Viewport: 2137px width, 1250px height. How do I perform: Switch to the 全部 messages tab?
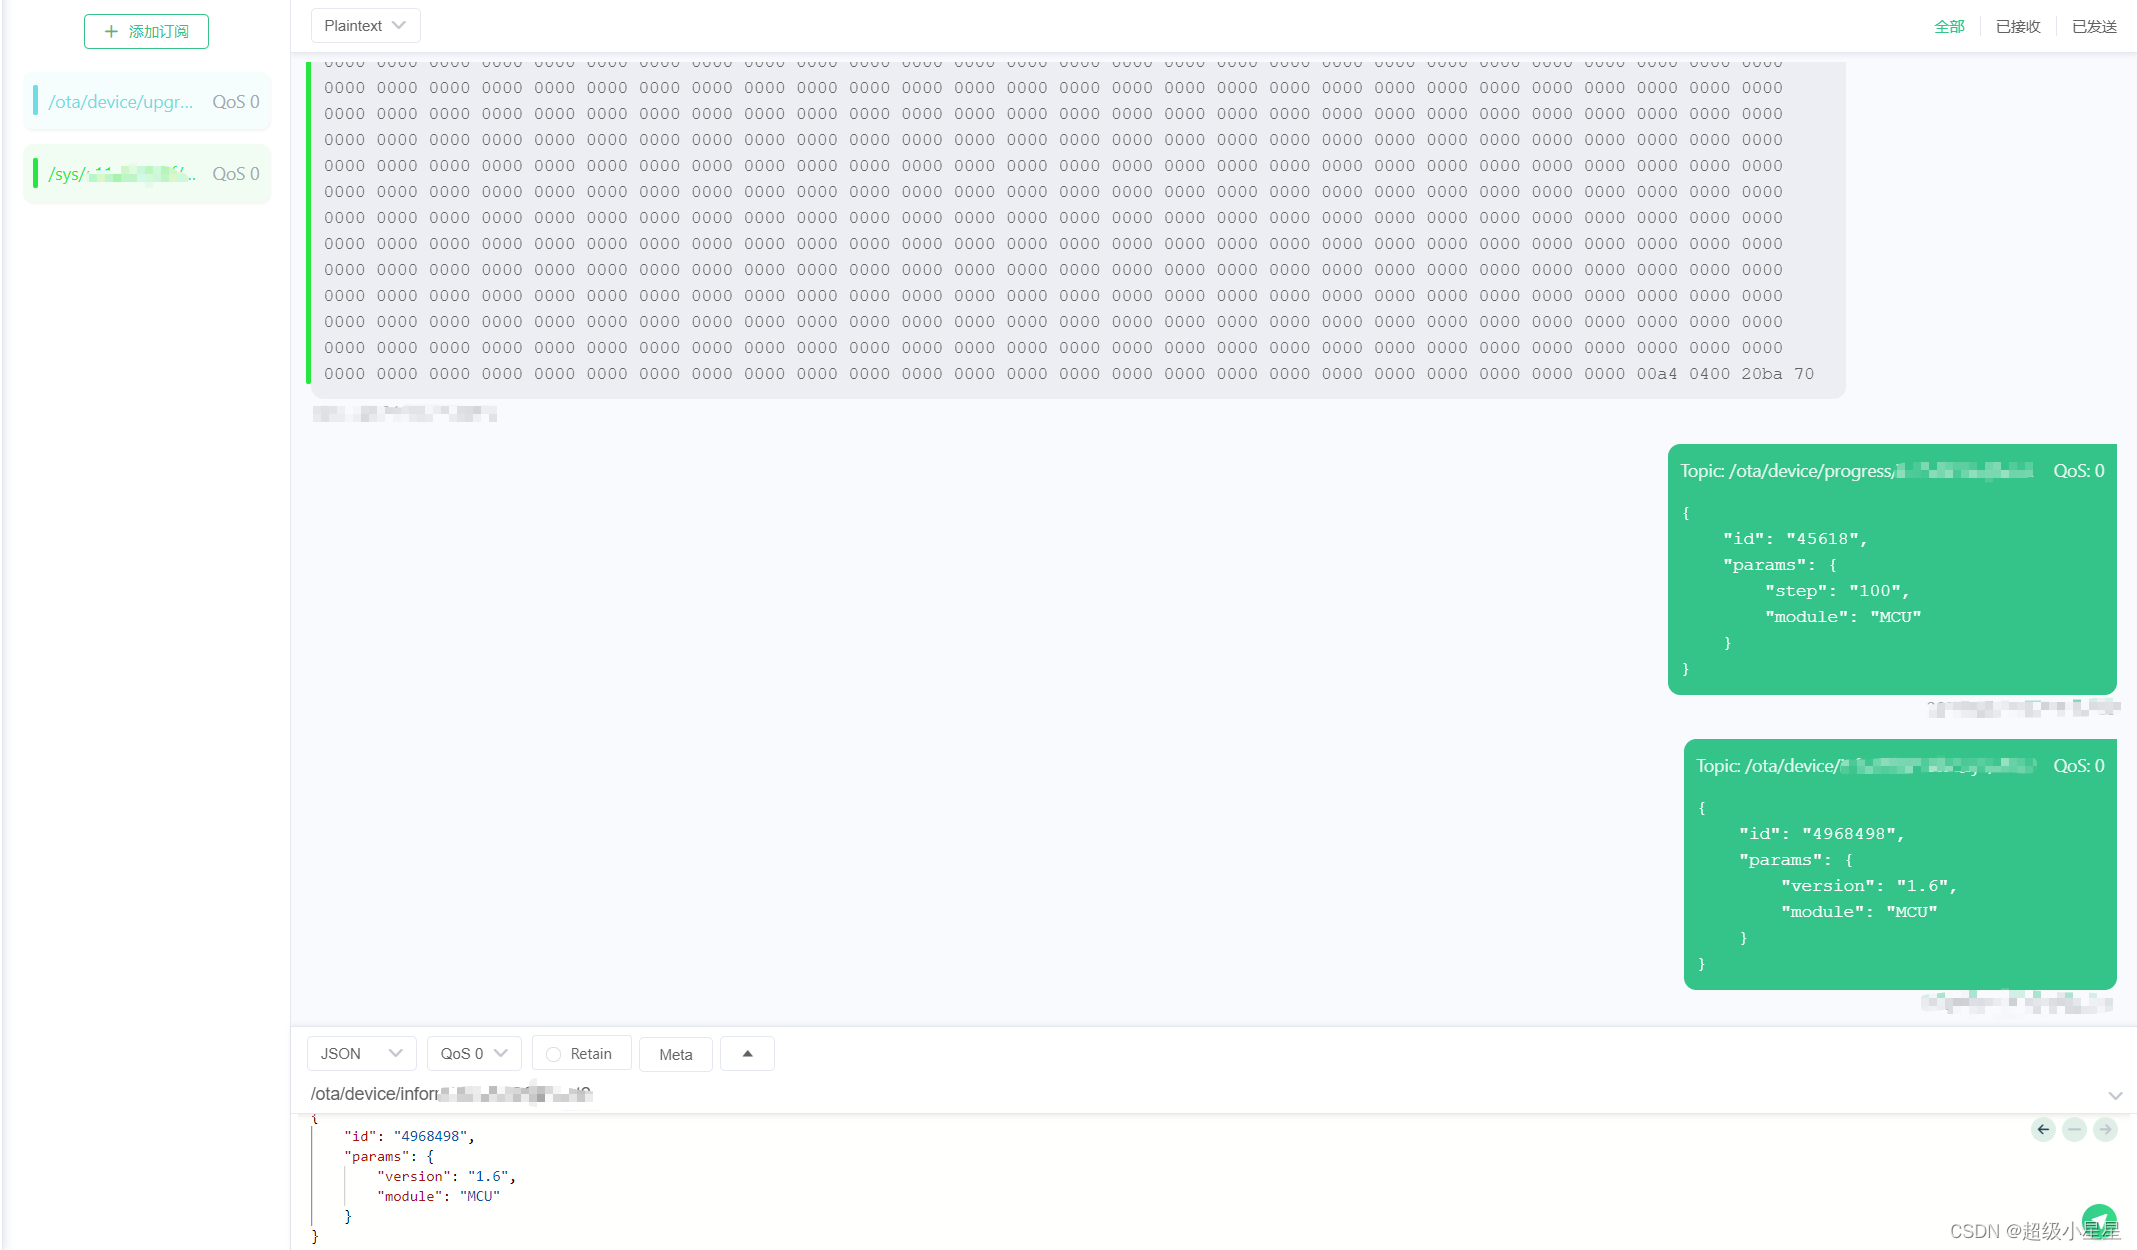point(1949,27)
